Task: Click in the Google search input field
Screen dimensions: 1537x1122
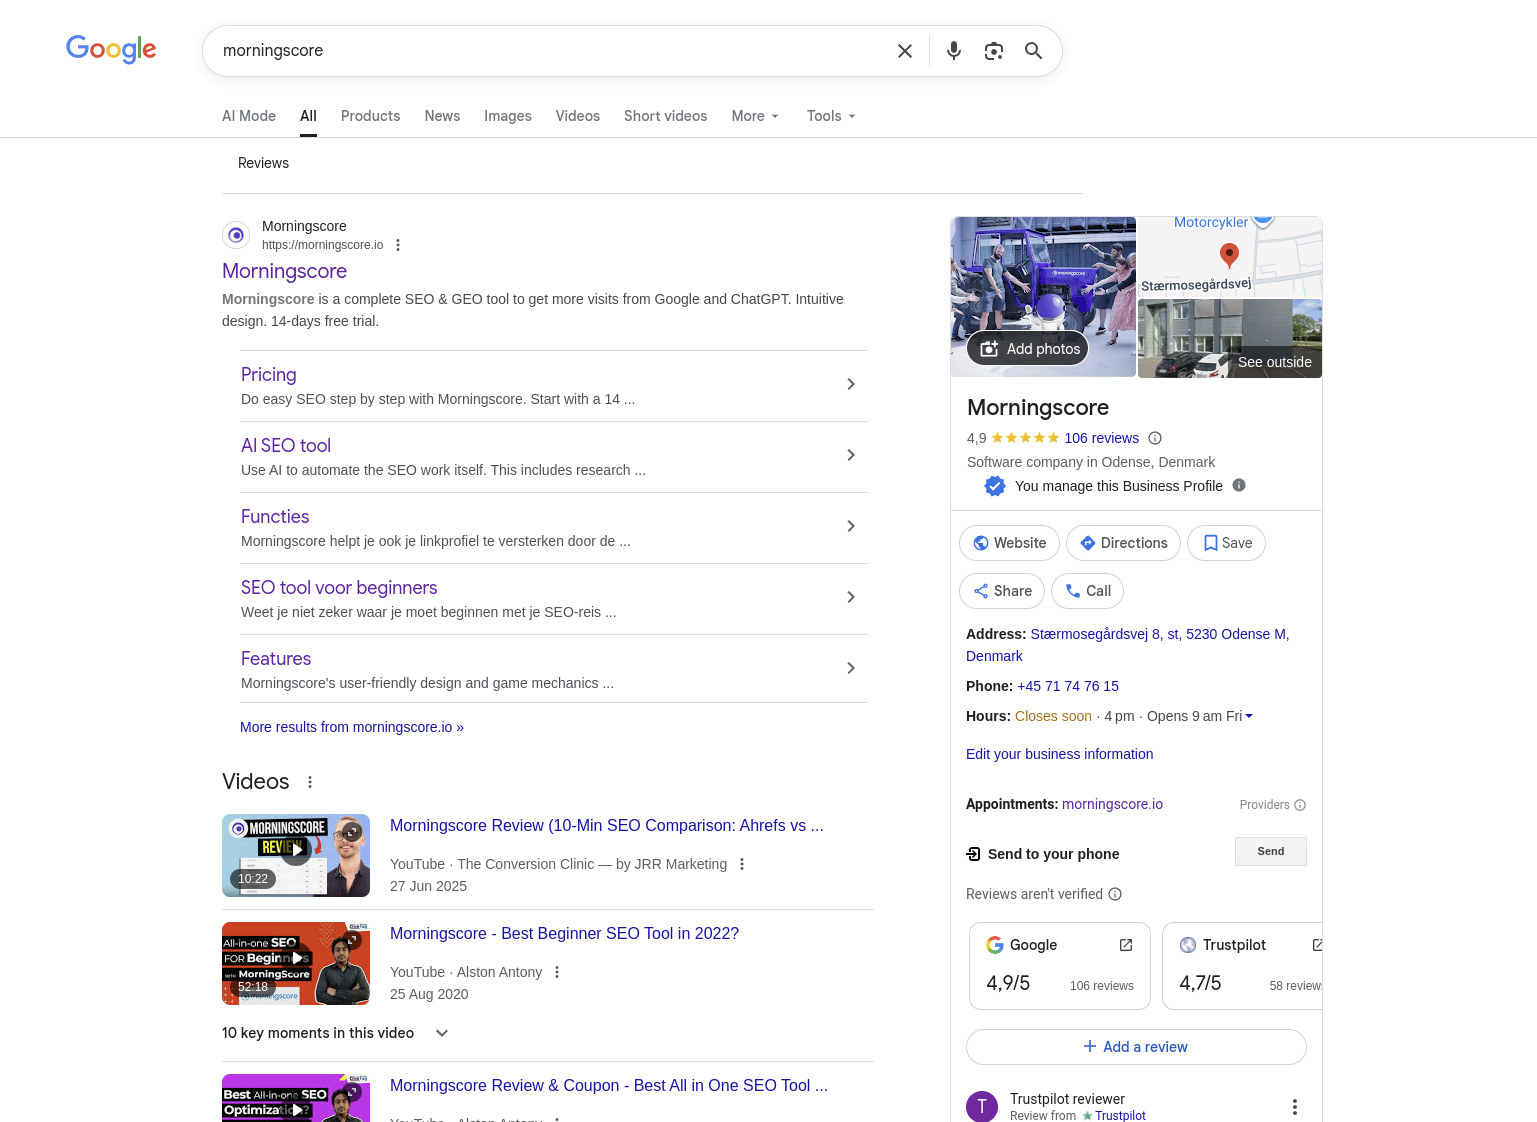Action: click(x=550, y=51)
